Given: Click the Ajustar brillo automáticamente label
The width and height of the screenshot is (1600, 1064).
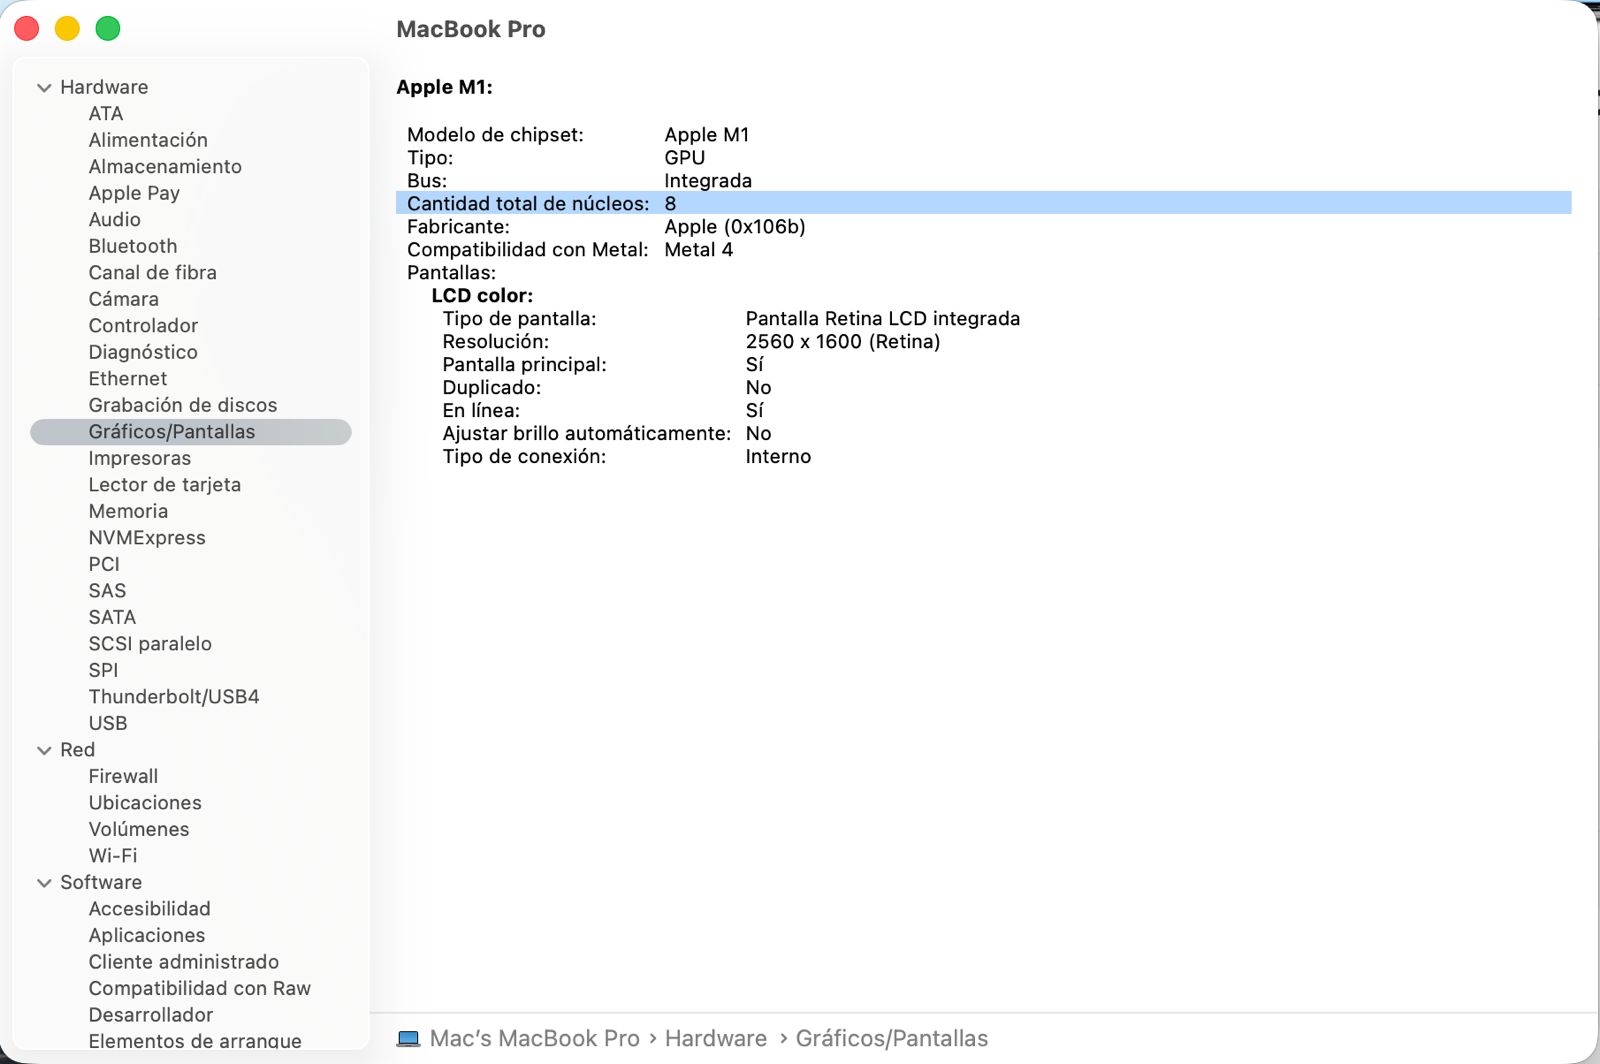Looking at the screenshot, I should point(587,434).
